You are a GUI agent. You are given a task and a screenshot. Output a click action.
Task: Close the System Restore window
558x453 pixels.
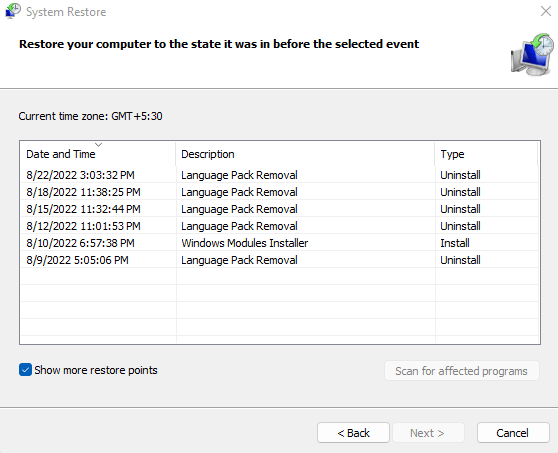546,11
